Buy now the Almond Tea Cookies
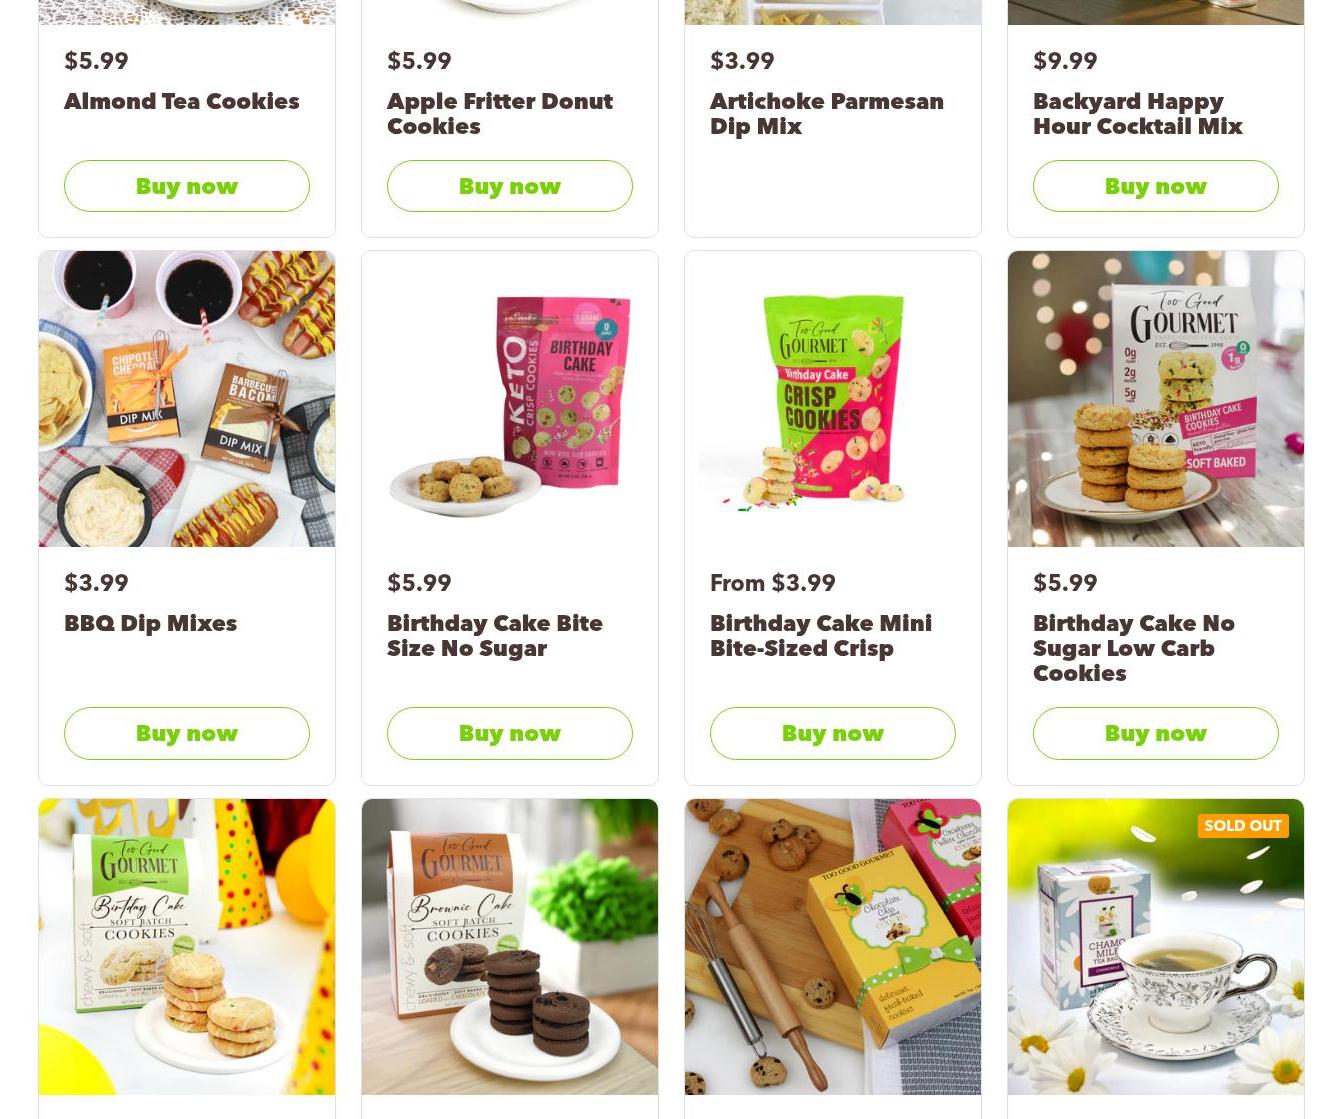Screen dimensions: 1330x1119 (x=187, y=186)
